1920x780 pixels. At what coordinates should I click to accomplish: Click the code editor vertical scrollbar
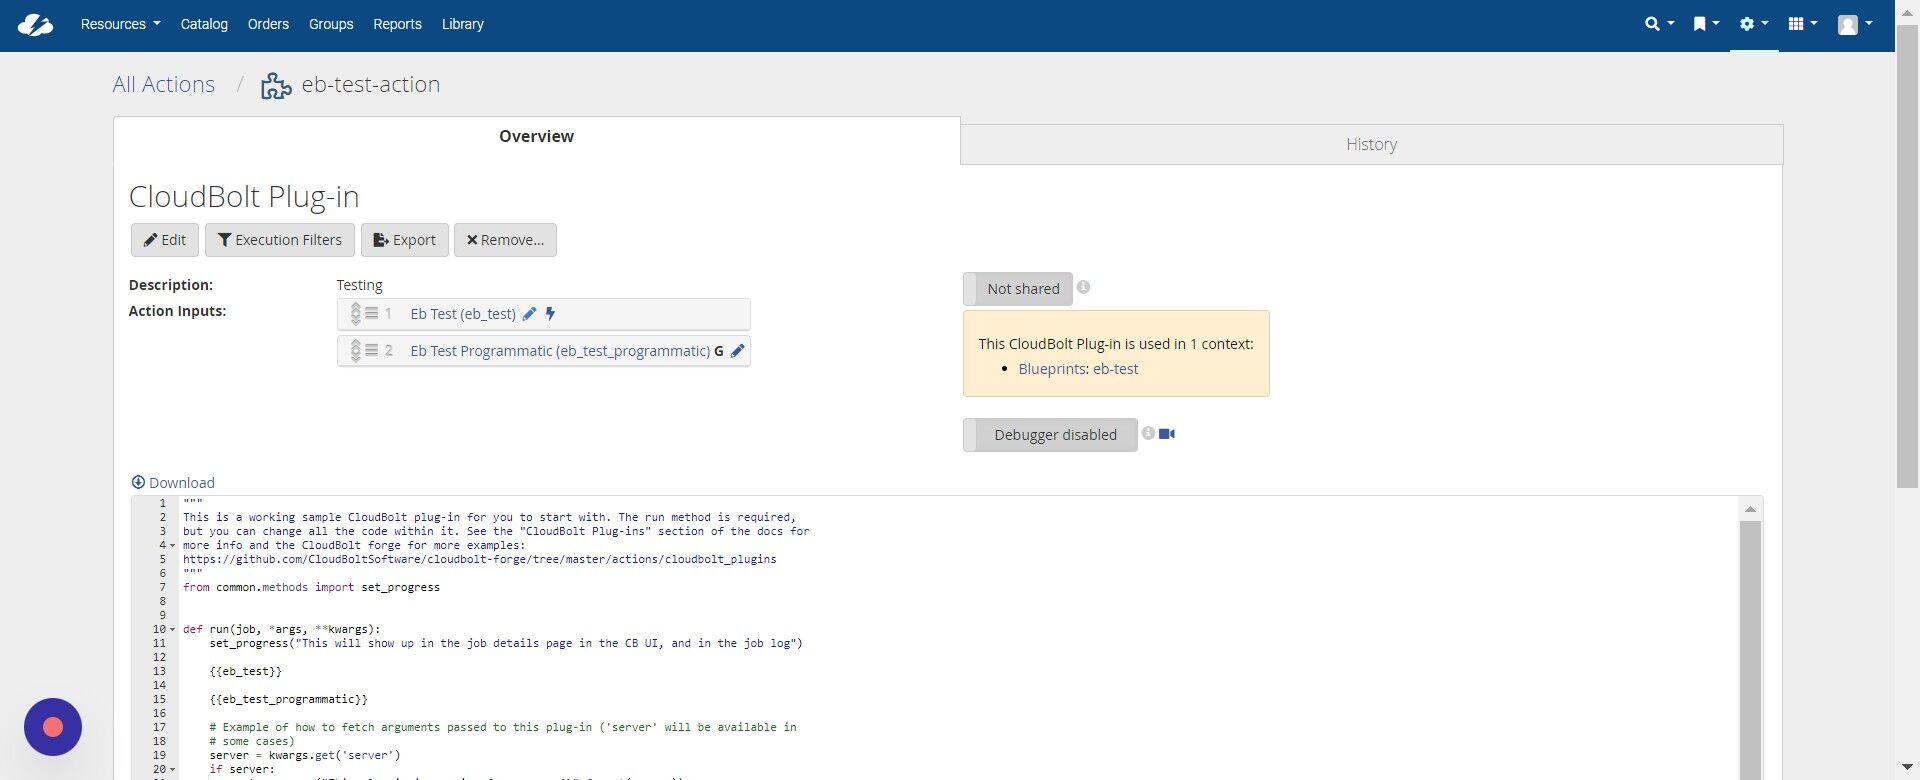[1750, 650]
